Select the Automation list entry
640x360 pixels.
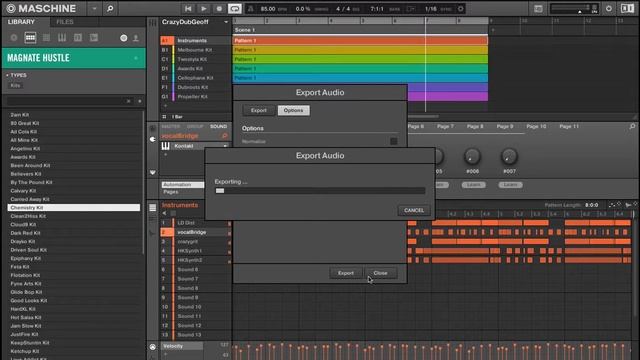coord(183,185)
